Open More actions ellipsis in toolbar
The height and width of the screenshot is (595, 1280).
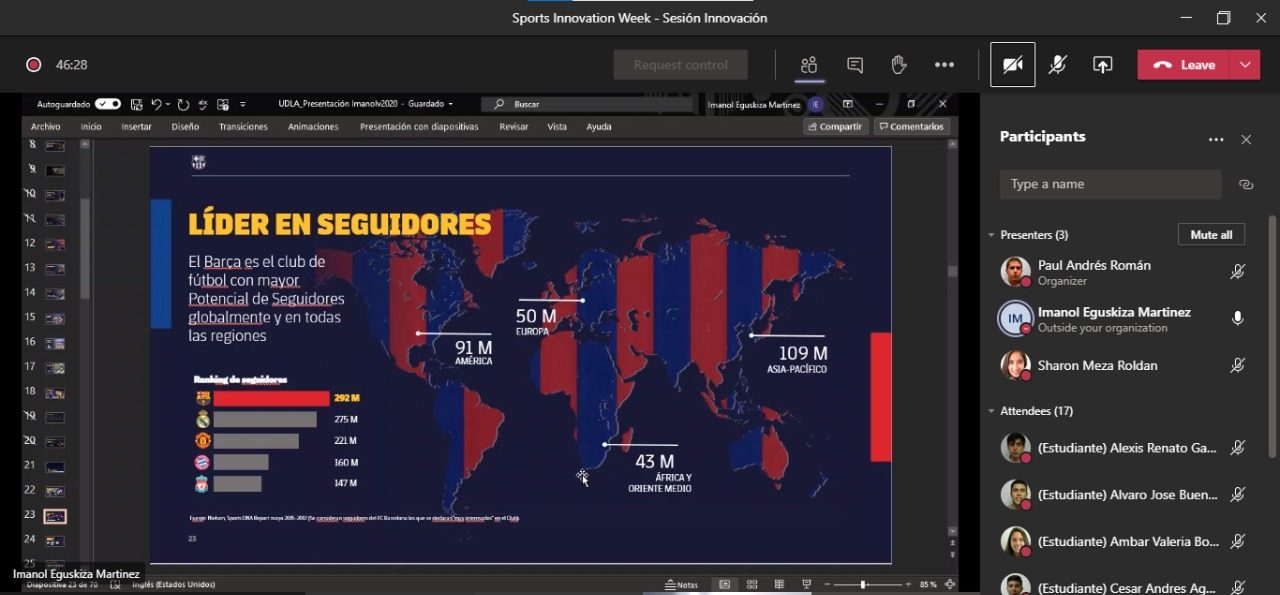coord(944,65)
